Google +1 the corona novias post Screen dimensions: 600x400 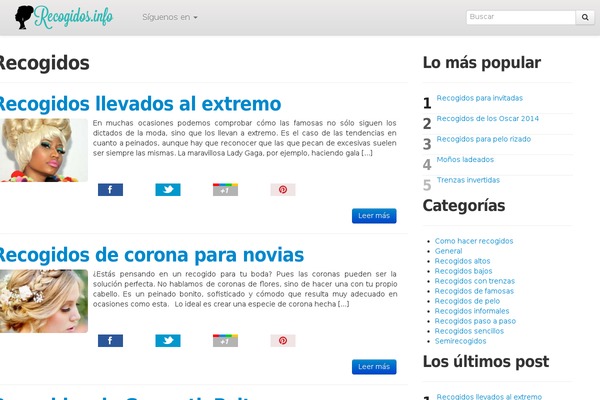[x=225, y=341]
